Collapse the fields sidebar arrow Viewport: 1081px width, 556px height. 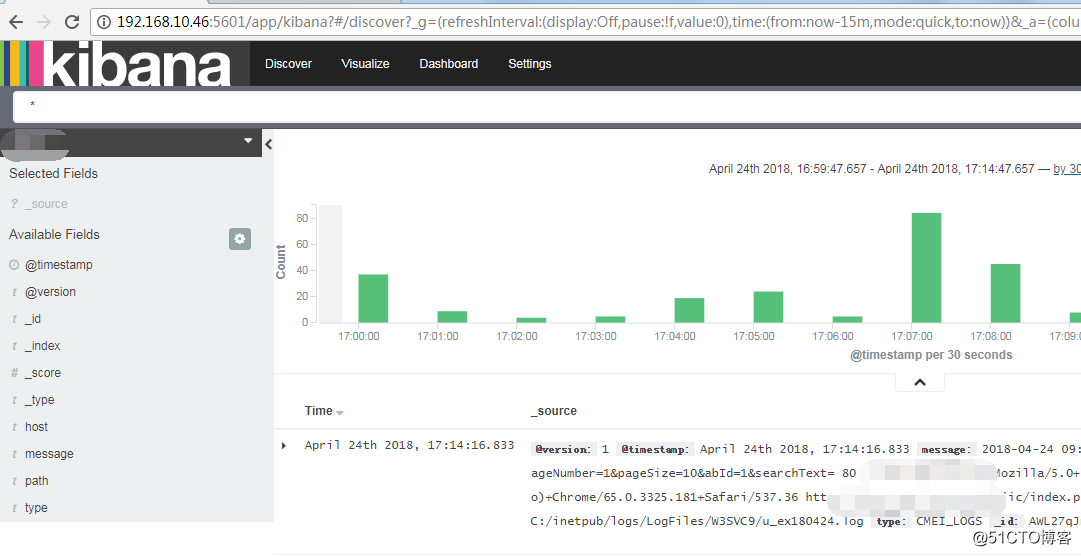(x=268, y=144)
